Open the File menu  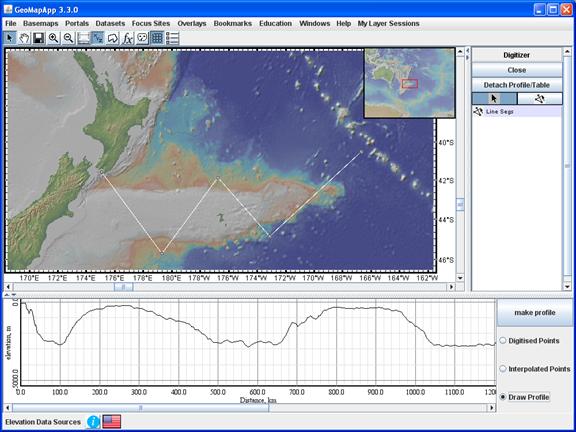click(x=11, y=23)
